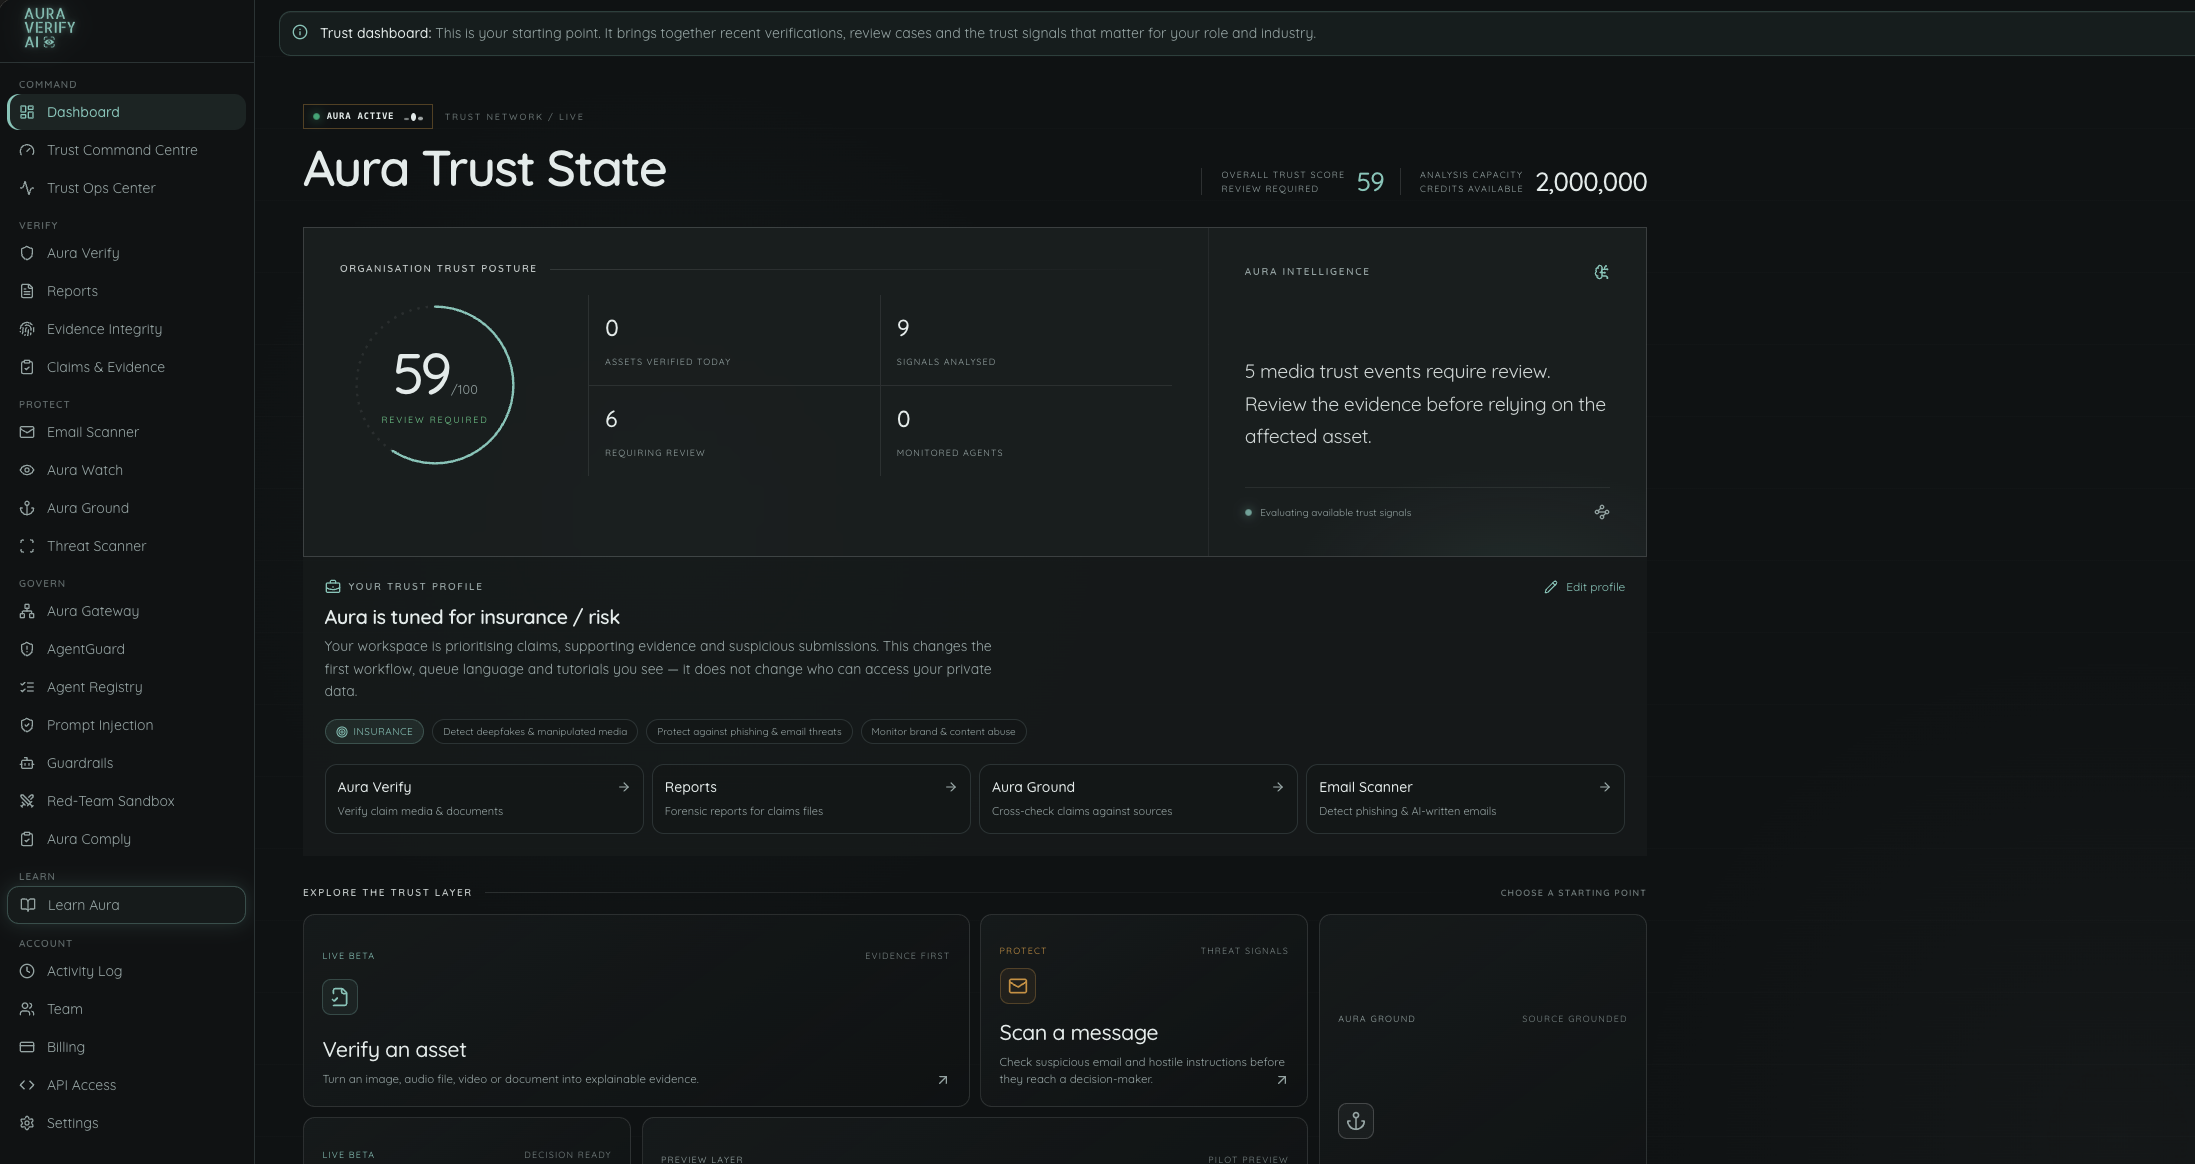Open the Email Scanner quick-link card
This screenshot has width=2195, height=1164.
pyautogui.click(x=1465, y=799)
